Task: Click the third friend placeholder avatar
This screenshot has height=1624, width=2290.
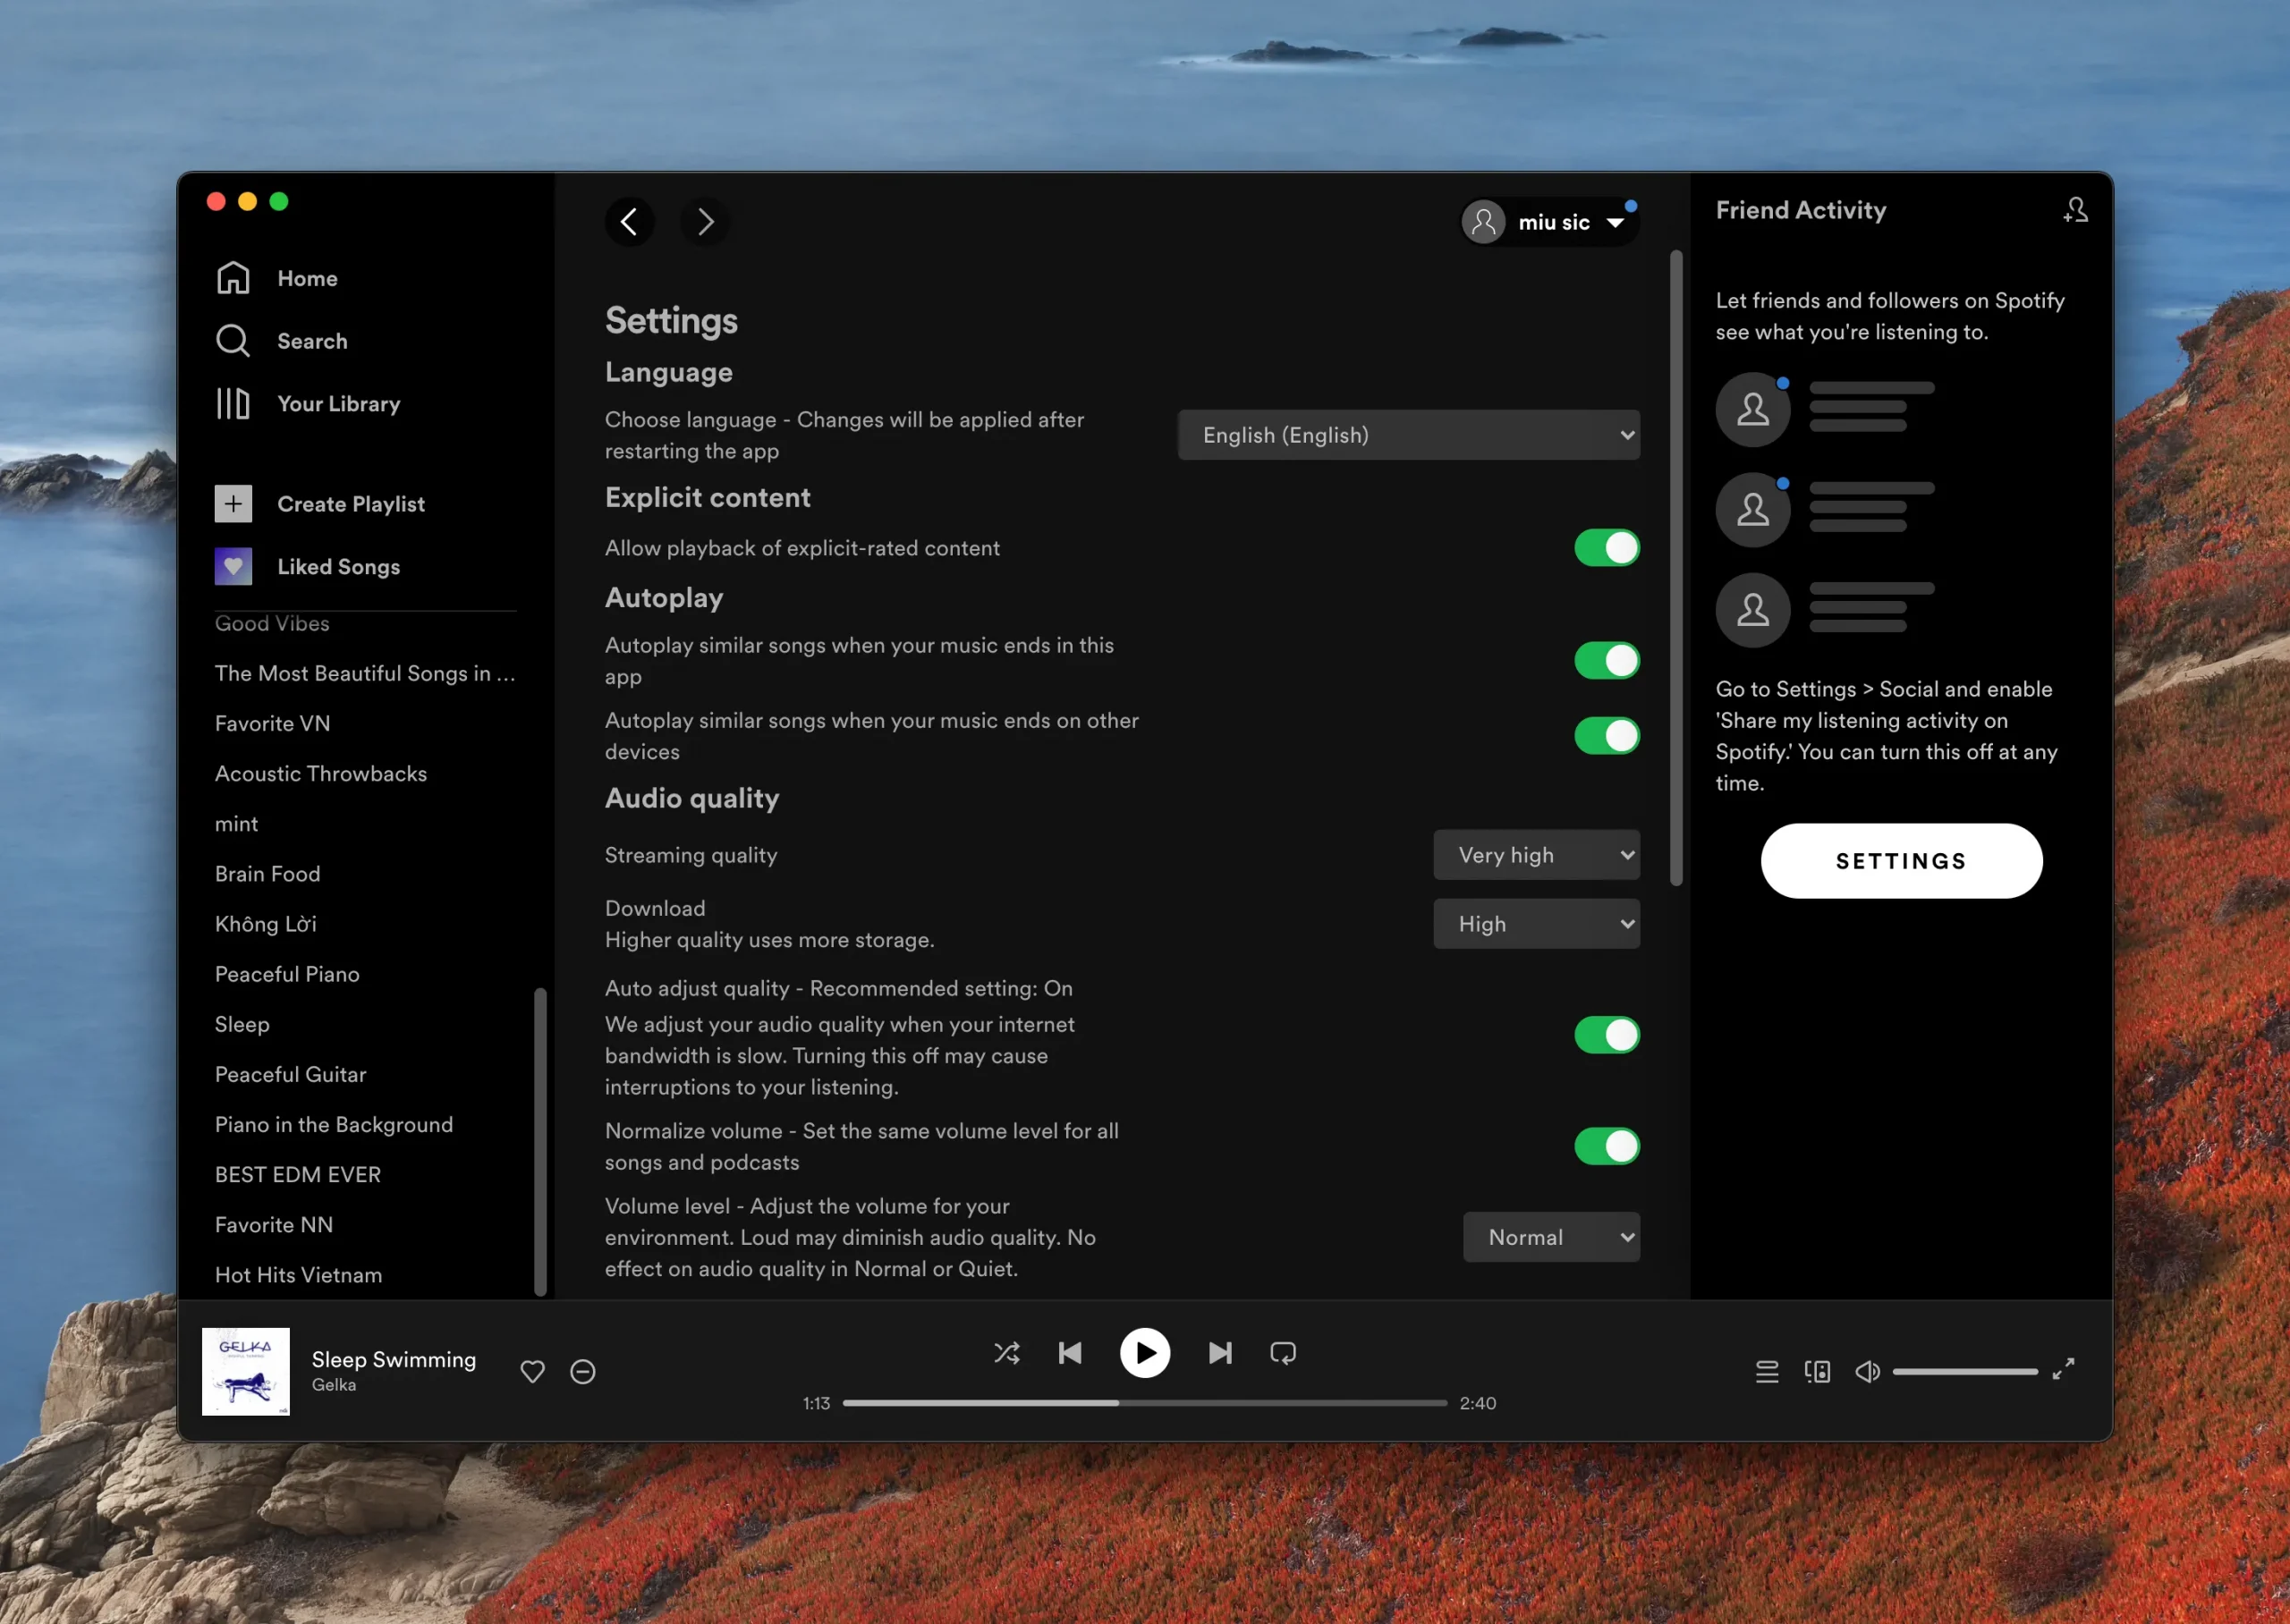Action: (x=1752, y=609)
